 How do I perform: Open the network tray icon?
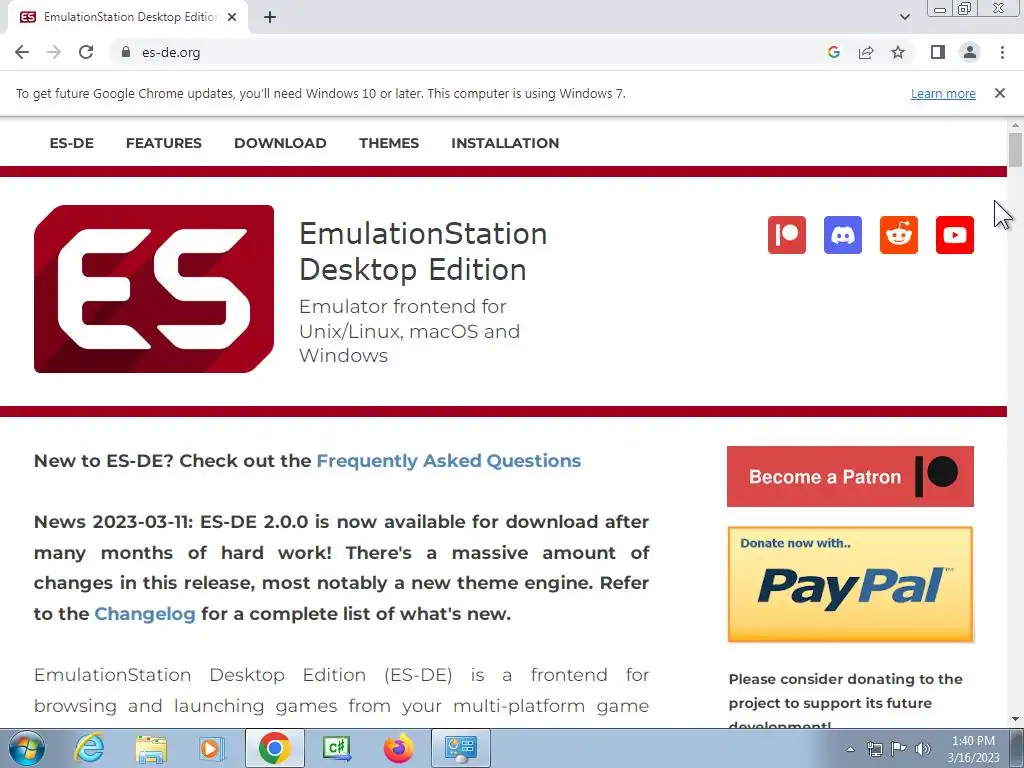[x=874, y=749]
